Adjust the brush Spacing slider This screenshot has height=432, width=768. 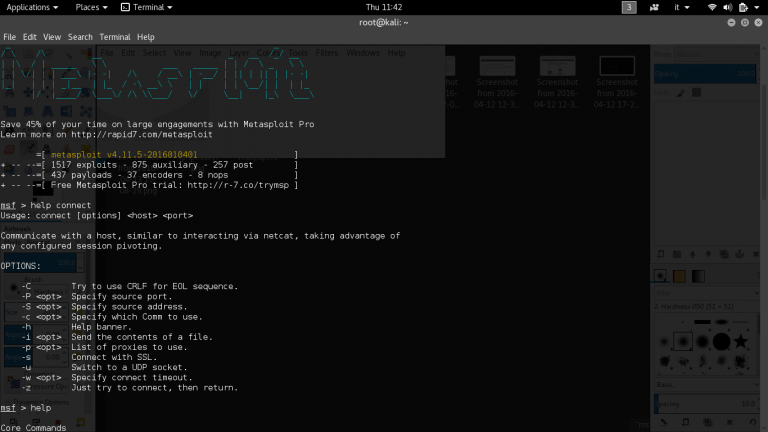[705, 404]
